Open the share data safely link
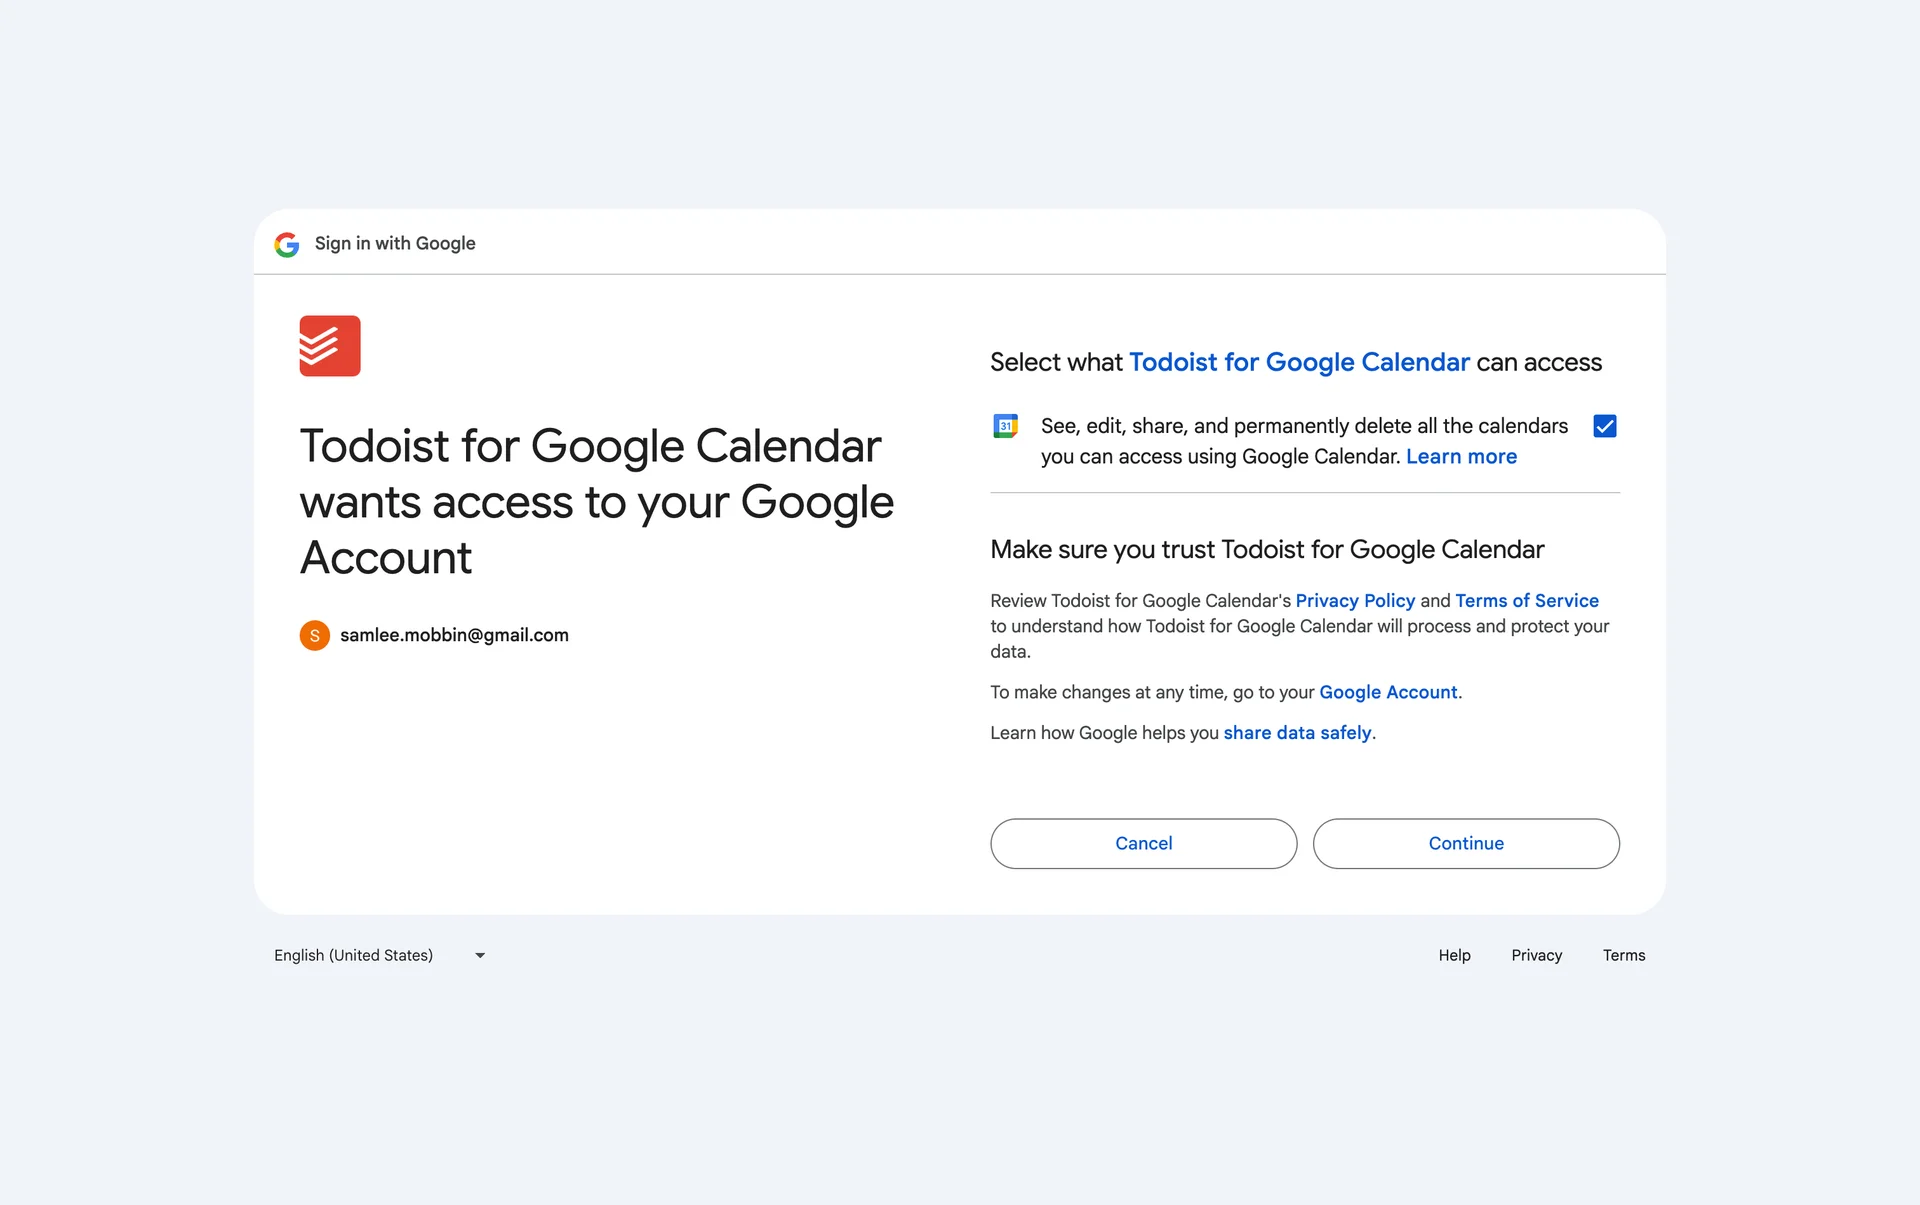This screenshot has width=1920, height=1205. pos(1297,733)
